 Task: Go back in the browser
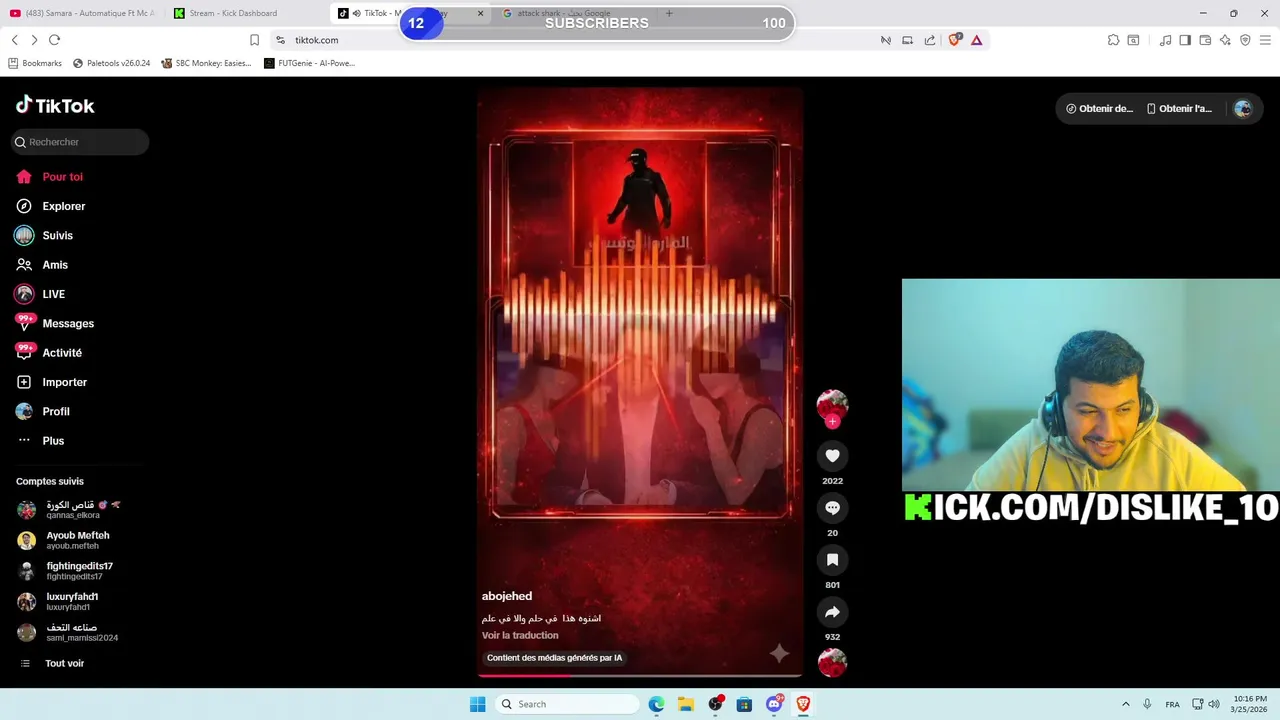click(x=14, y=40)
